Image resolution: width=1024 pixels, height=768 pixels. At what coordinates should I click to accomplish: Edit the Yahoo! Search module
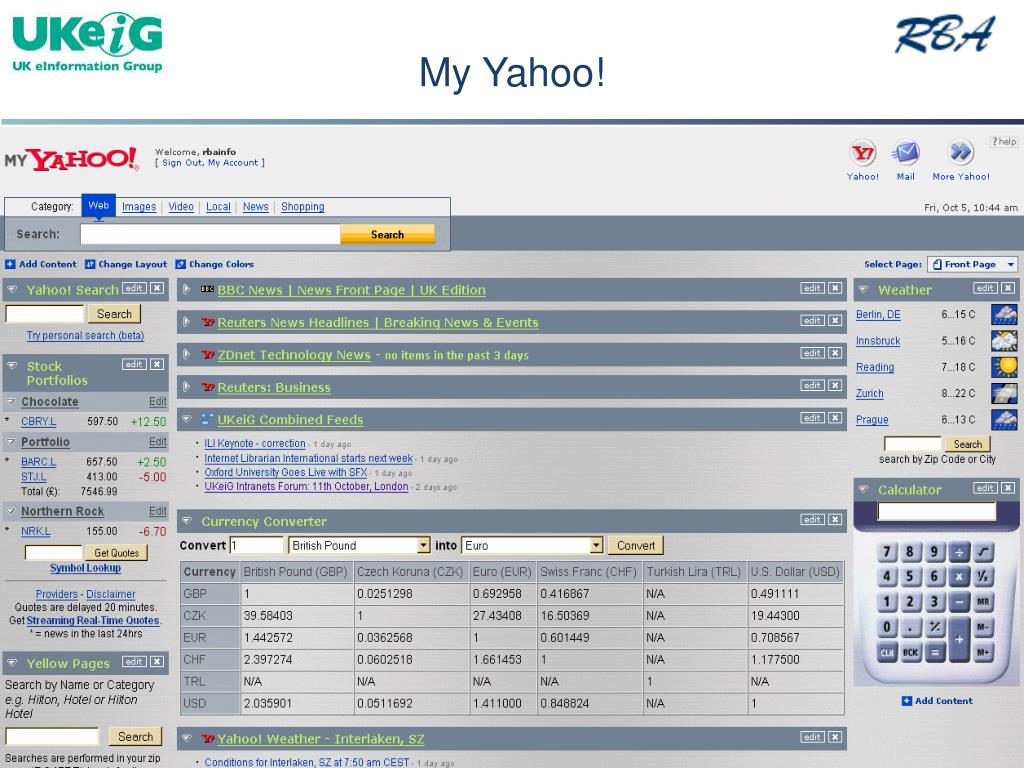(x=134, y=288)
